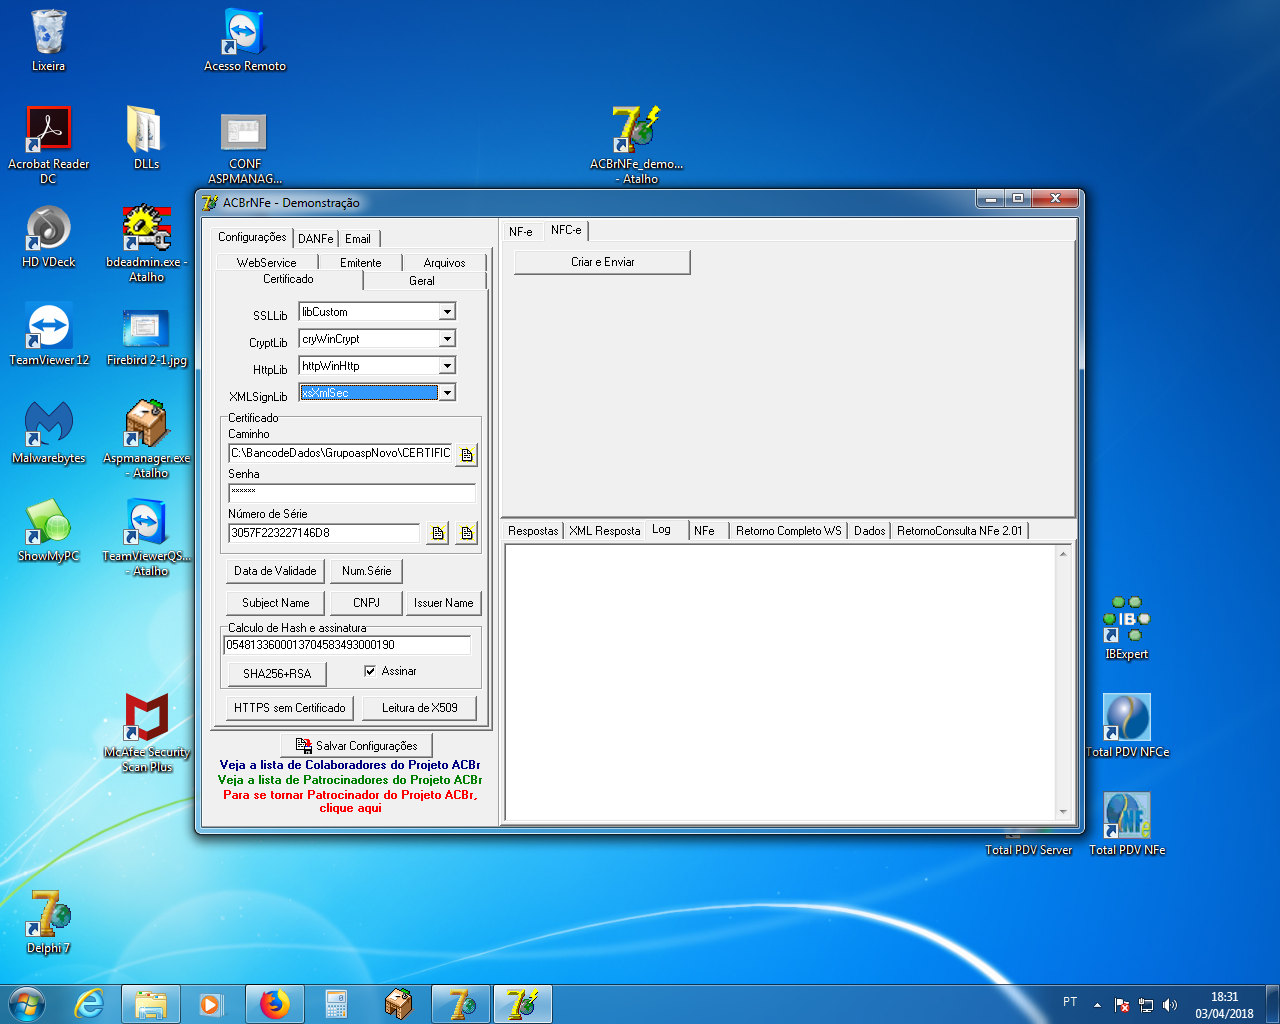Expand the XMLSignLib dropdown
The height and width of the screenshot is (1024, 1280).
(x=447, y=393)
